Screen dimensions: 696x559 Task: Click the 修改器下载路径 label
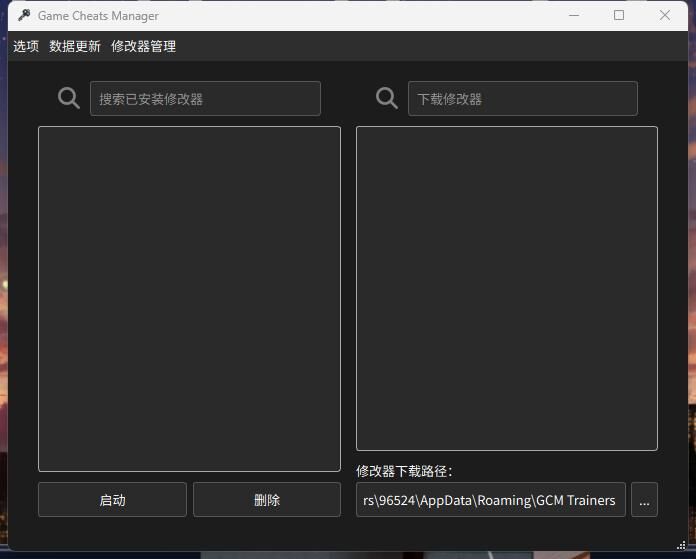click(404, 471)
